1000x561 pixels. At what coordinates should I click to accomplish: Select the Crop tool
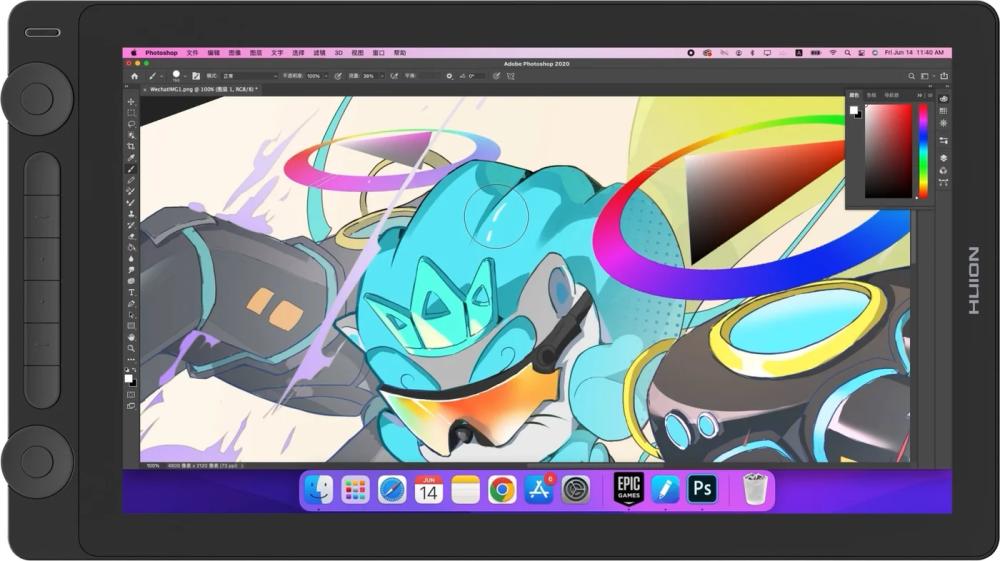pyautogui.click(x=131, y=146)
